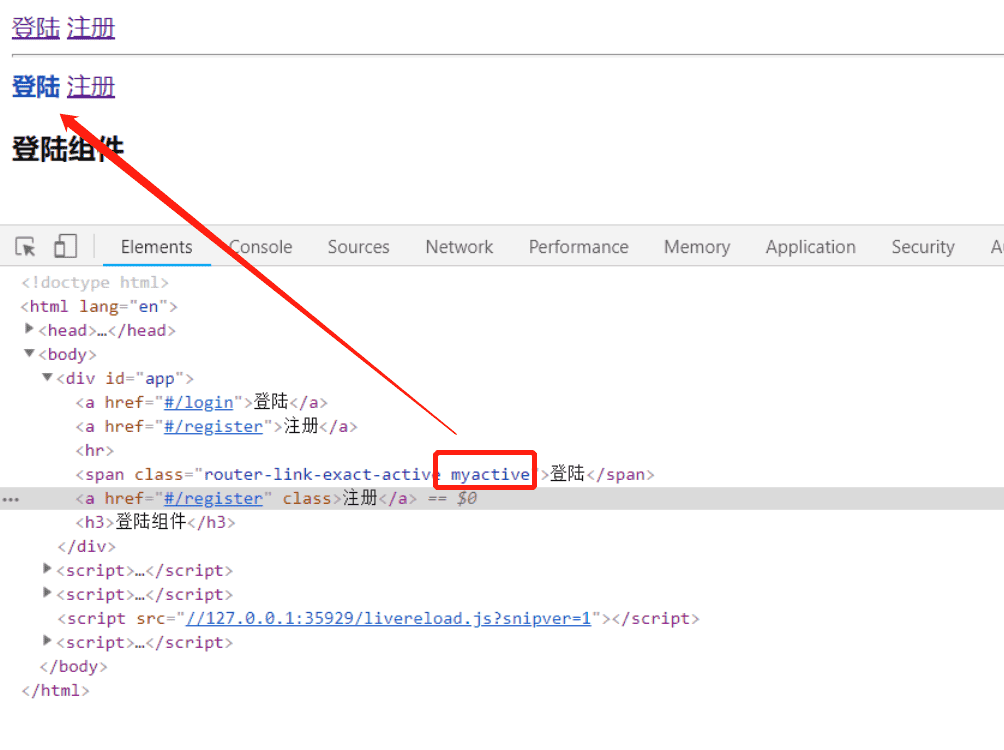The height and width of the screenshot is (750, 1004).
Task: Select the span router-link-exact-active row
Action: click(365, 475)
